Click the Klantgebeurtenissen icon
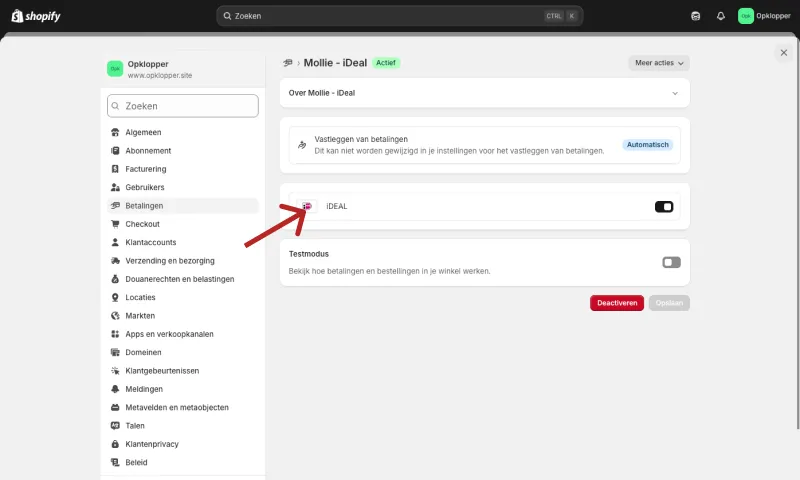 coord(115,371)
